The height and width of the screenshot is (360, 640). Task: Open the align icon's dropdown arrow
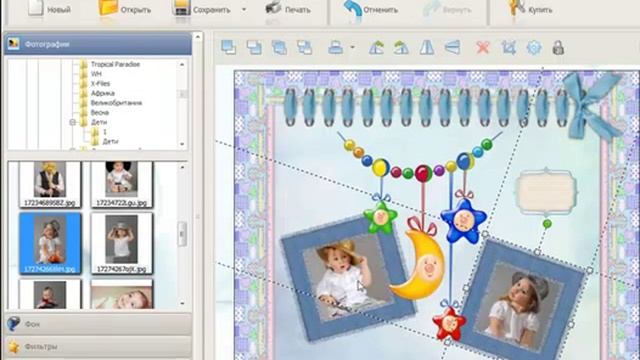click(x=353, y=47)
